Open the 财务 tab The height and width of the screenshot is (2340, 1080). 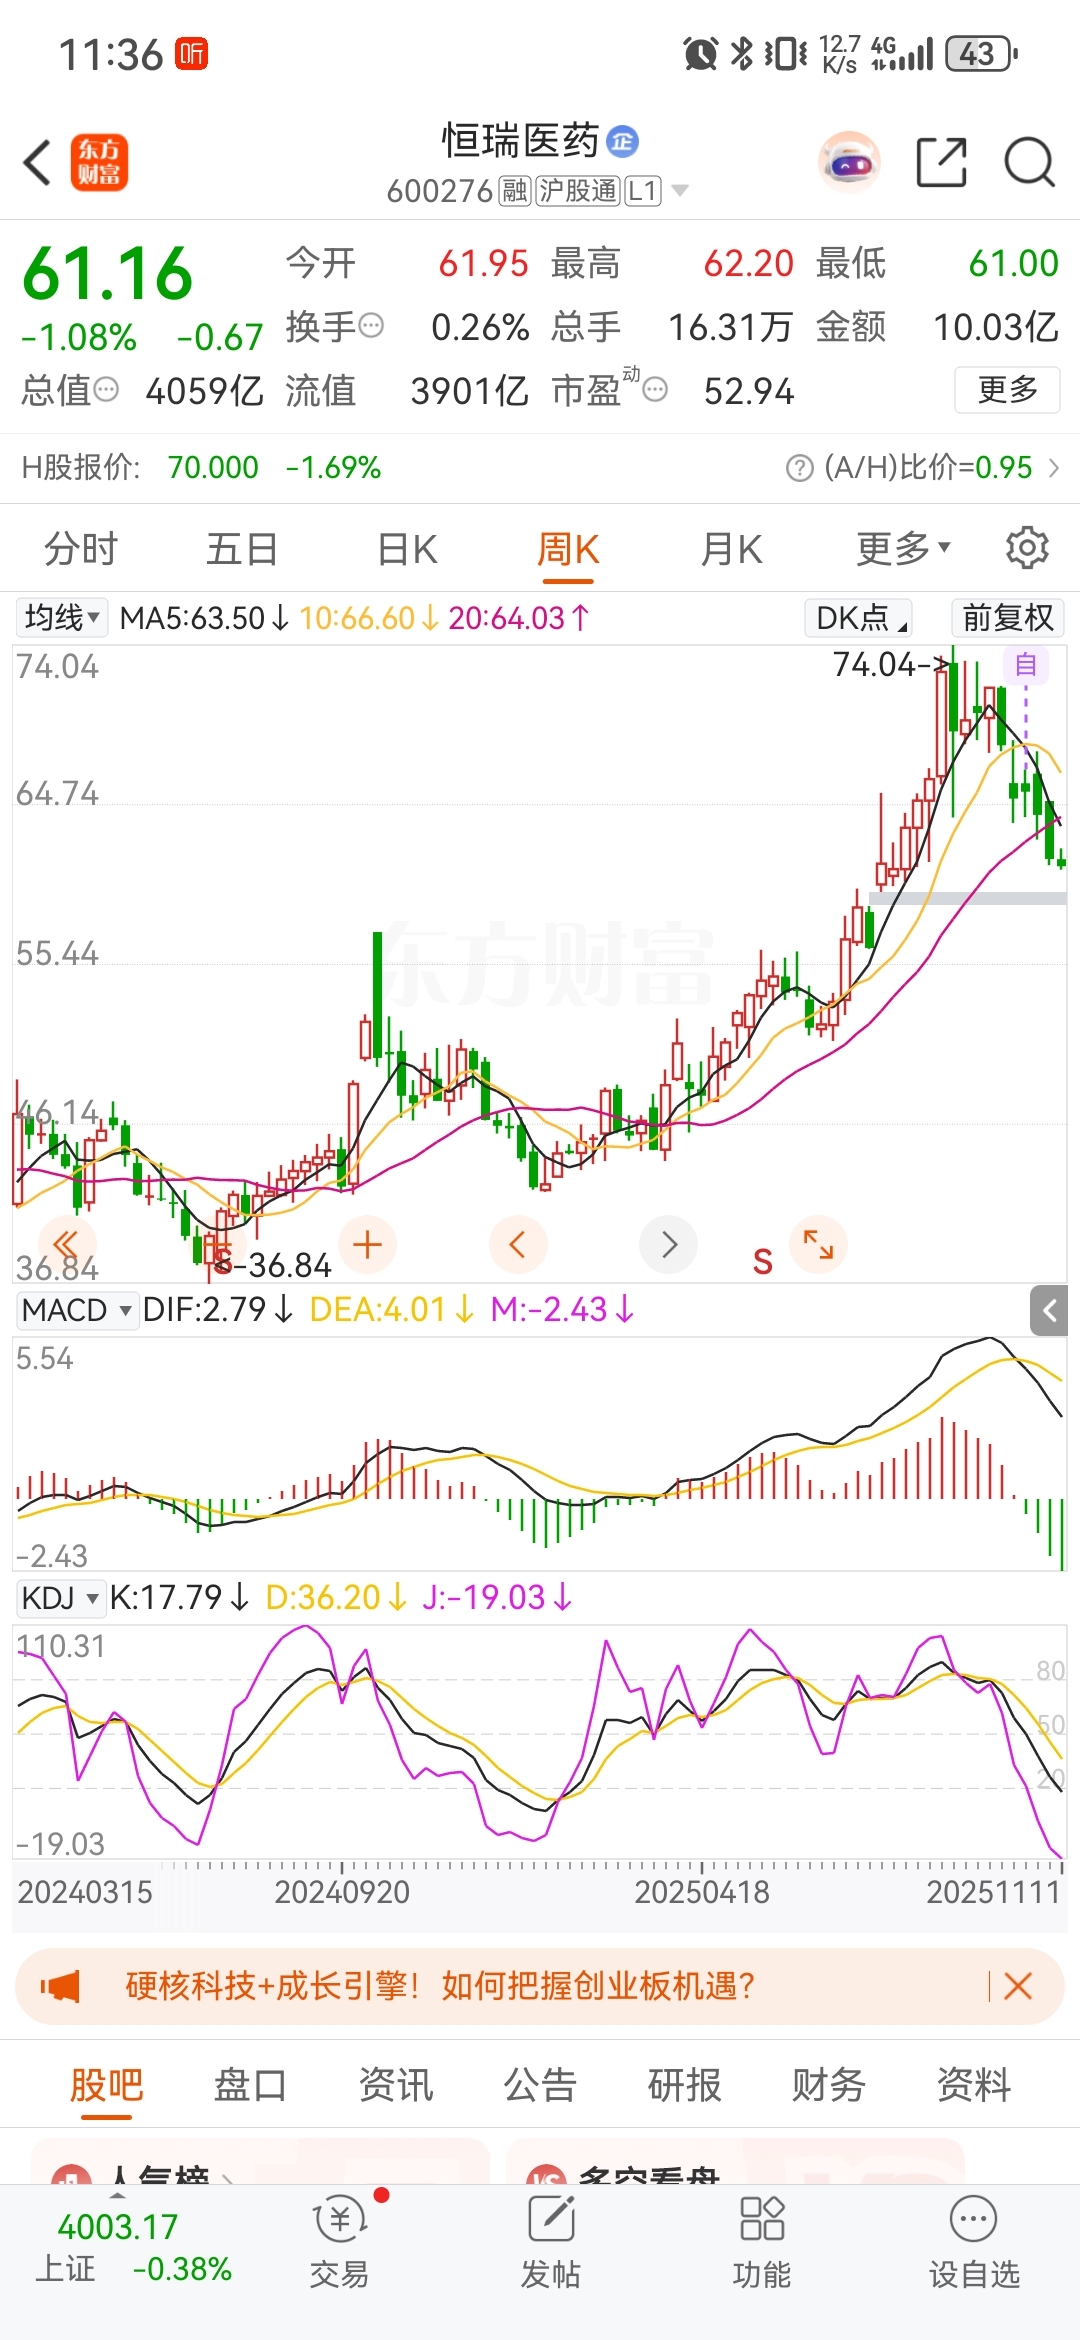[x=829, y=2085]
